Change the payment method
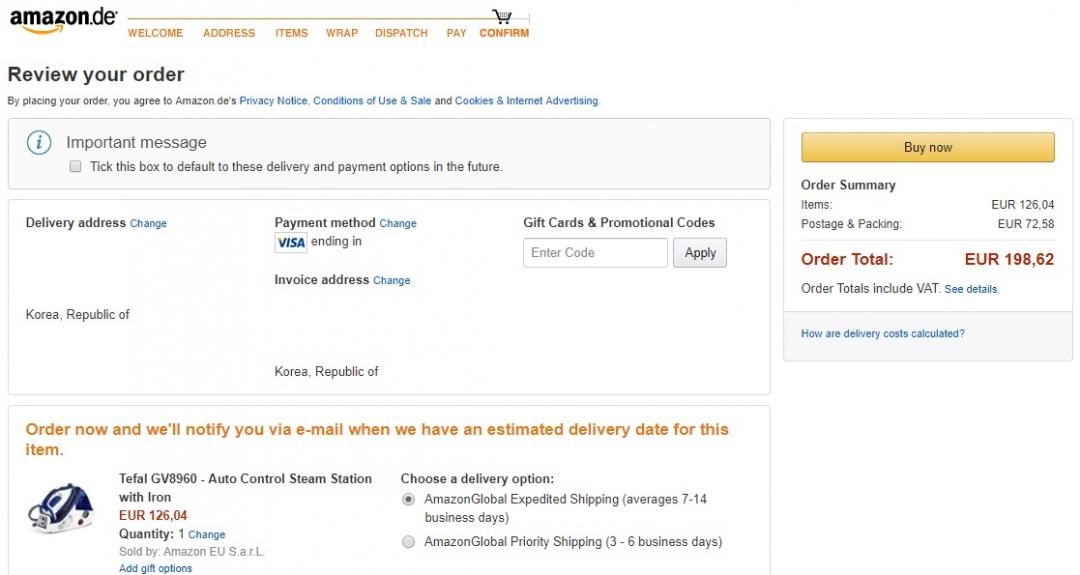This screenshot has width=1080, height=575. pyautogui.click(x=398, y=224)
